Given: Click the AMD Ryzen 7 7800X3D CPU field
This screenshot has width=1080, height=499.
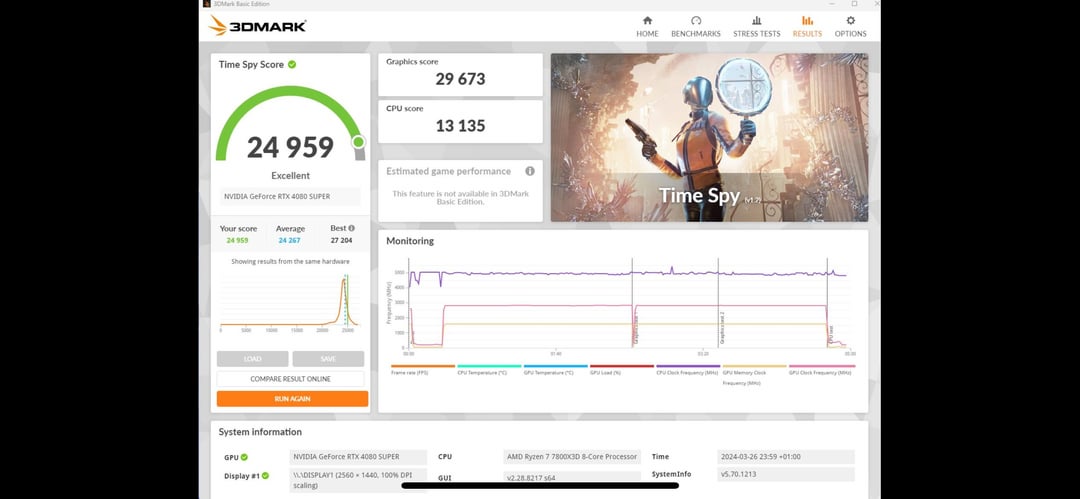Looking at the screenshot, I should click(572, 457).
